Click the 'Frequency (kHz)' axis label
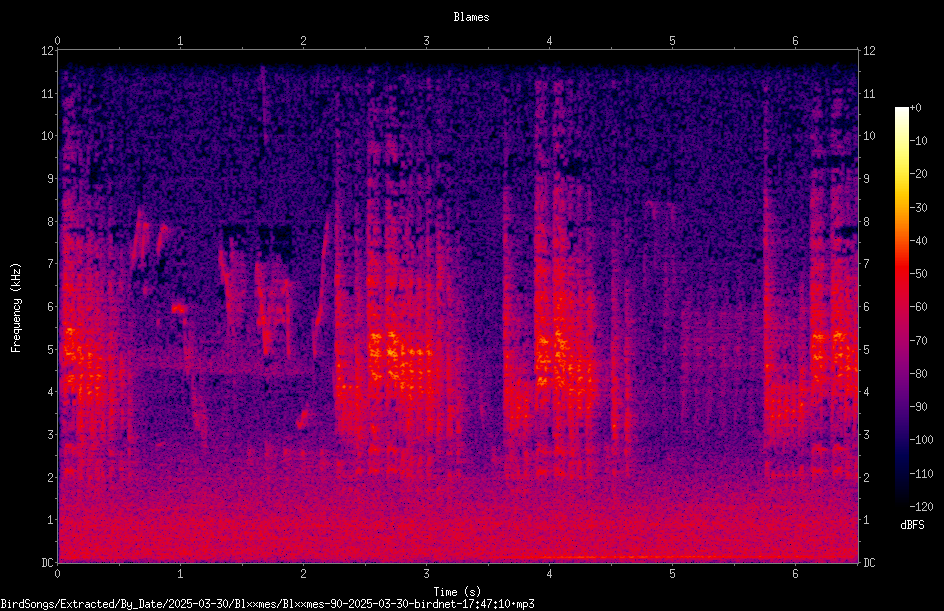944x611 pixels. click(16, 307)
